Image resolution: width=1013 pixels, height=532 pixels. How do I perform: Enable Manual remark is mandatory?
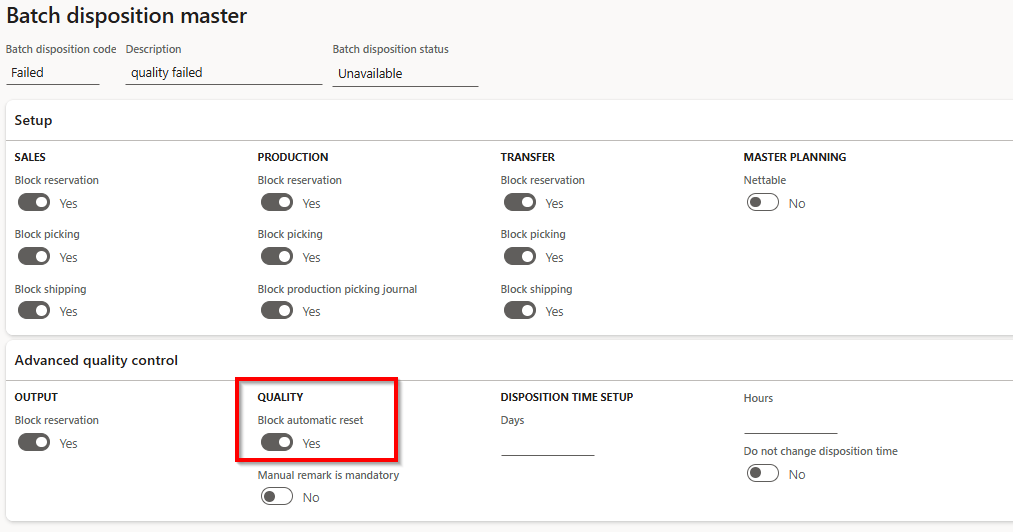[277, 497]
